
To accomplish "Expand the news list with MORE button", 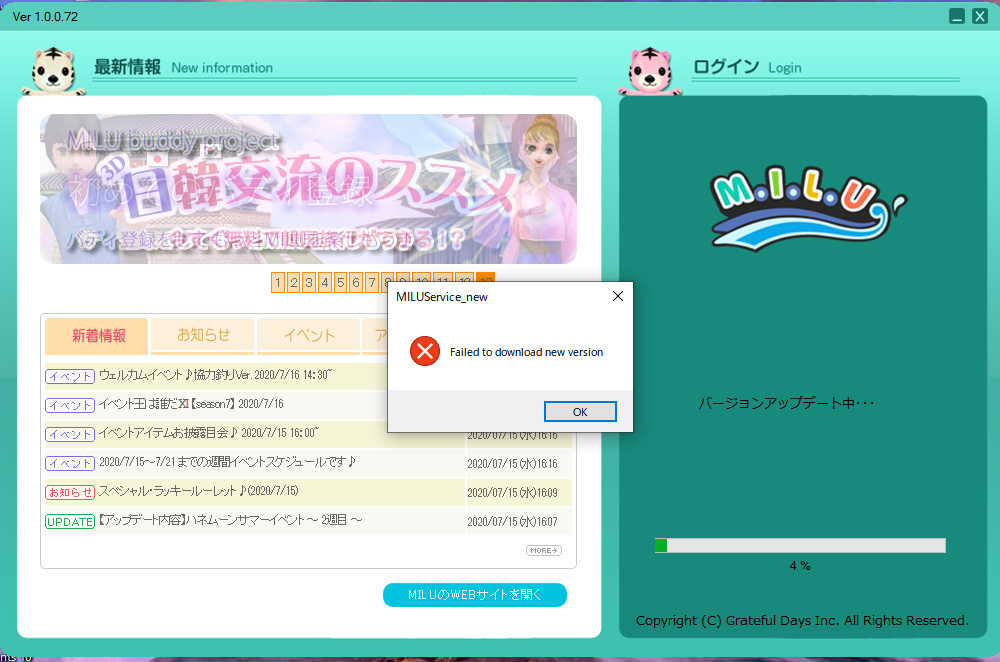I will pyautogui.click(x=544, y=550).
